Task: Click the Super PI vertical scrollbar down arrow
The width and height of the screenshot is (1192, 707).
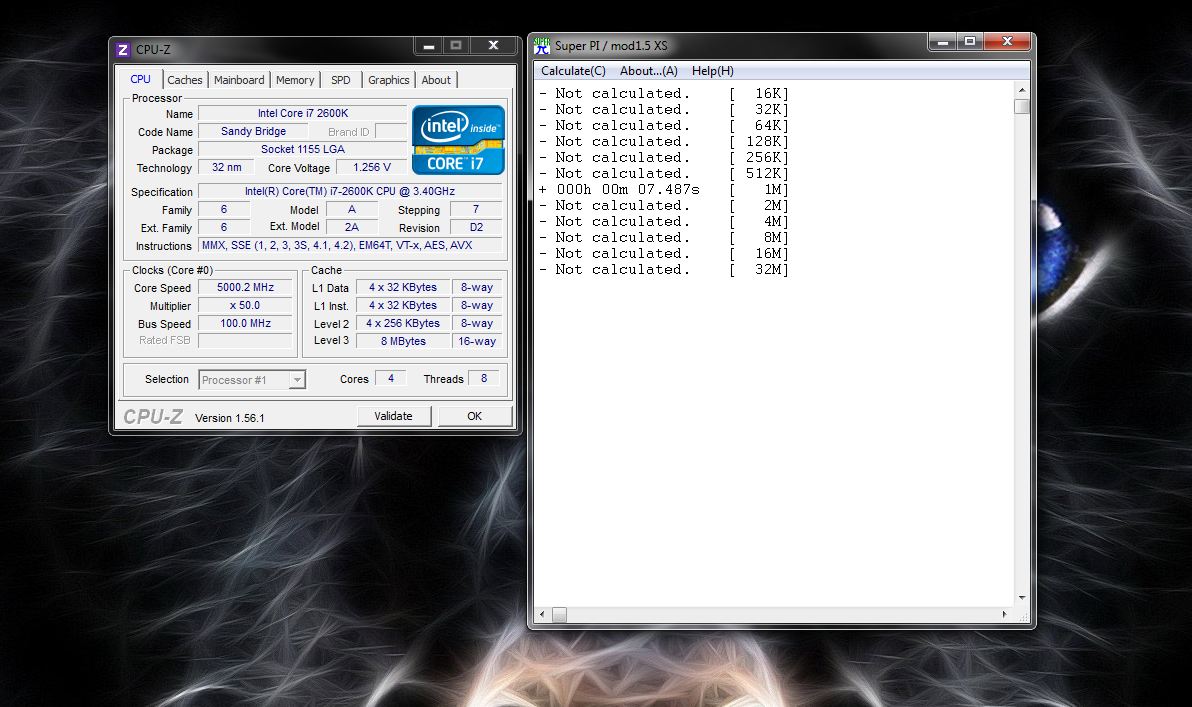Action: (x=1022, y=598)
